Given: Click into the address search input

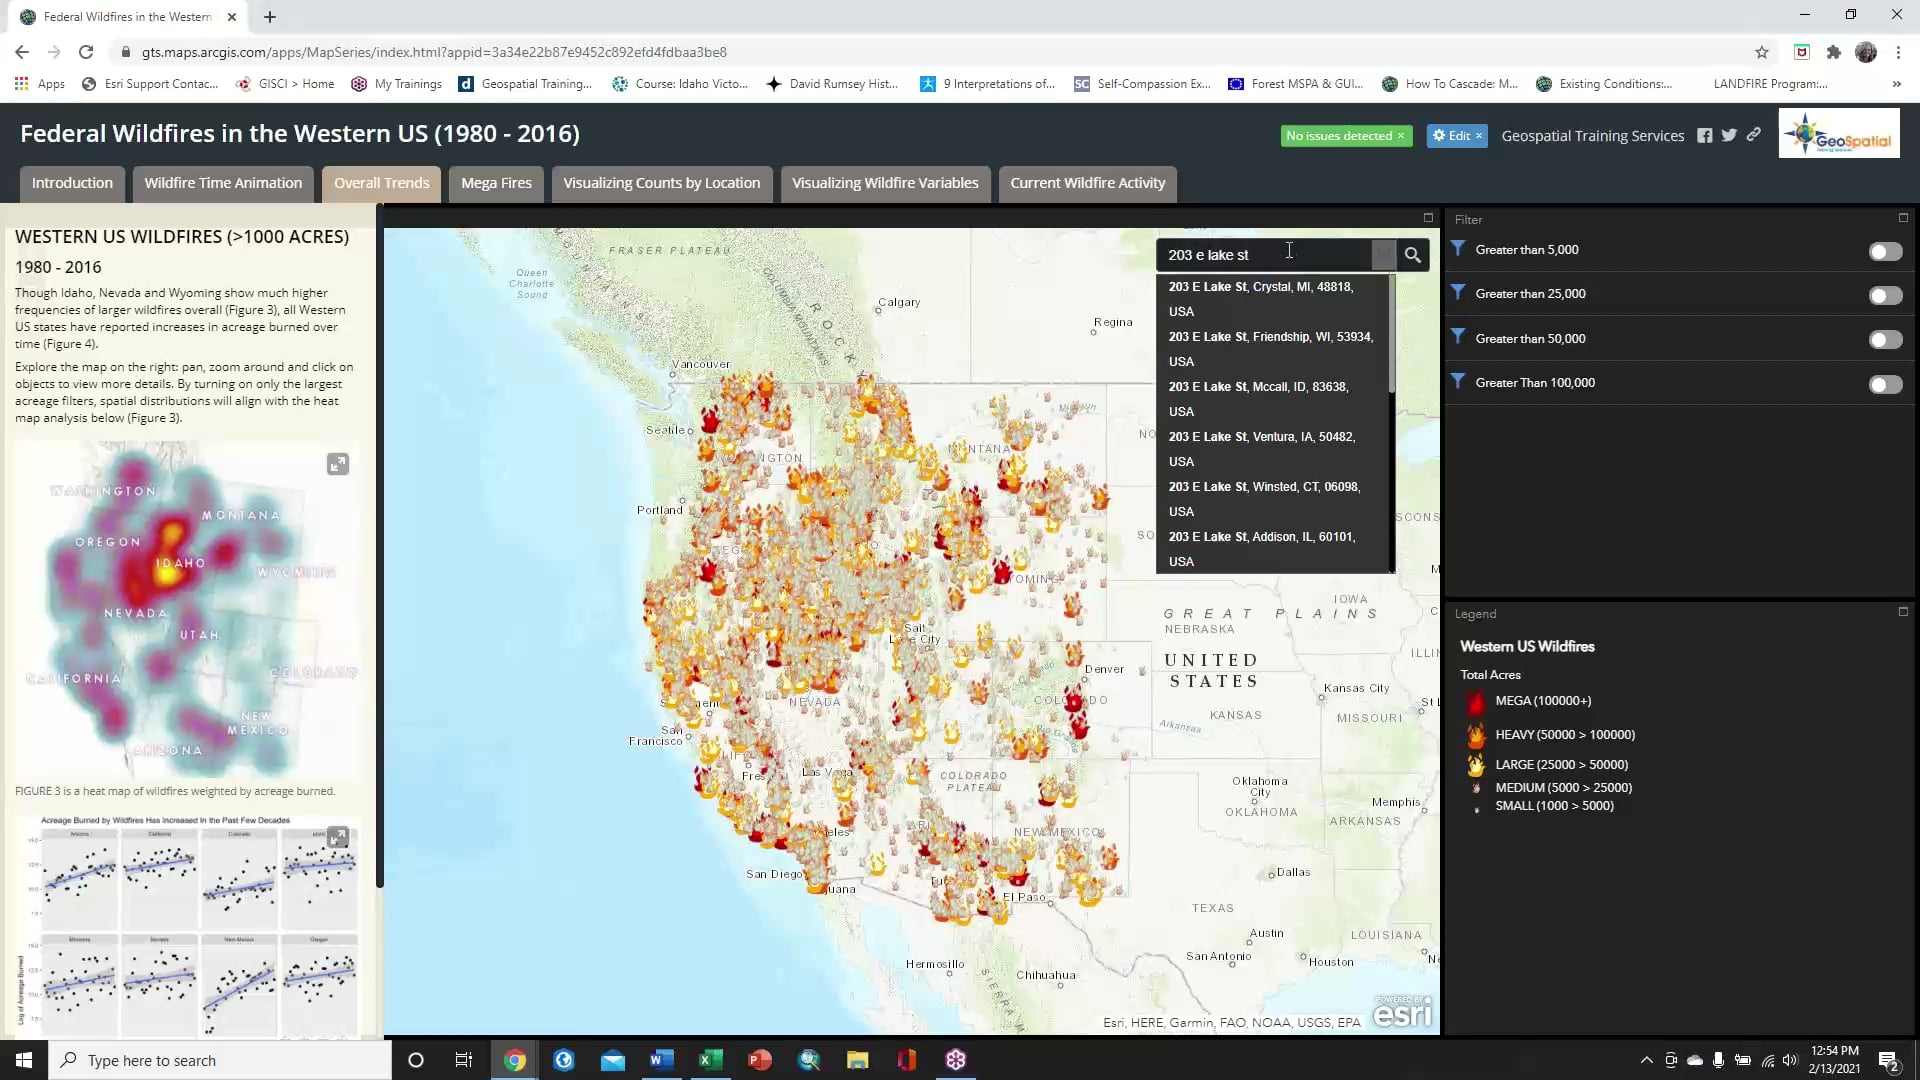Looking at the screenshot, I should point(1265,255).
